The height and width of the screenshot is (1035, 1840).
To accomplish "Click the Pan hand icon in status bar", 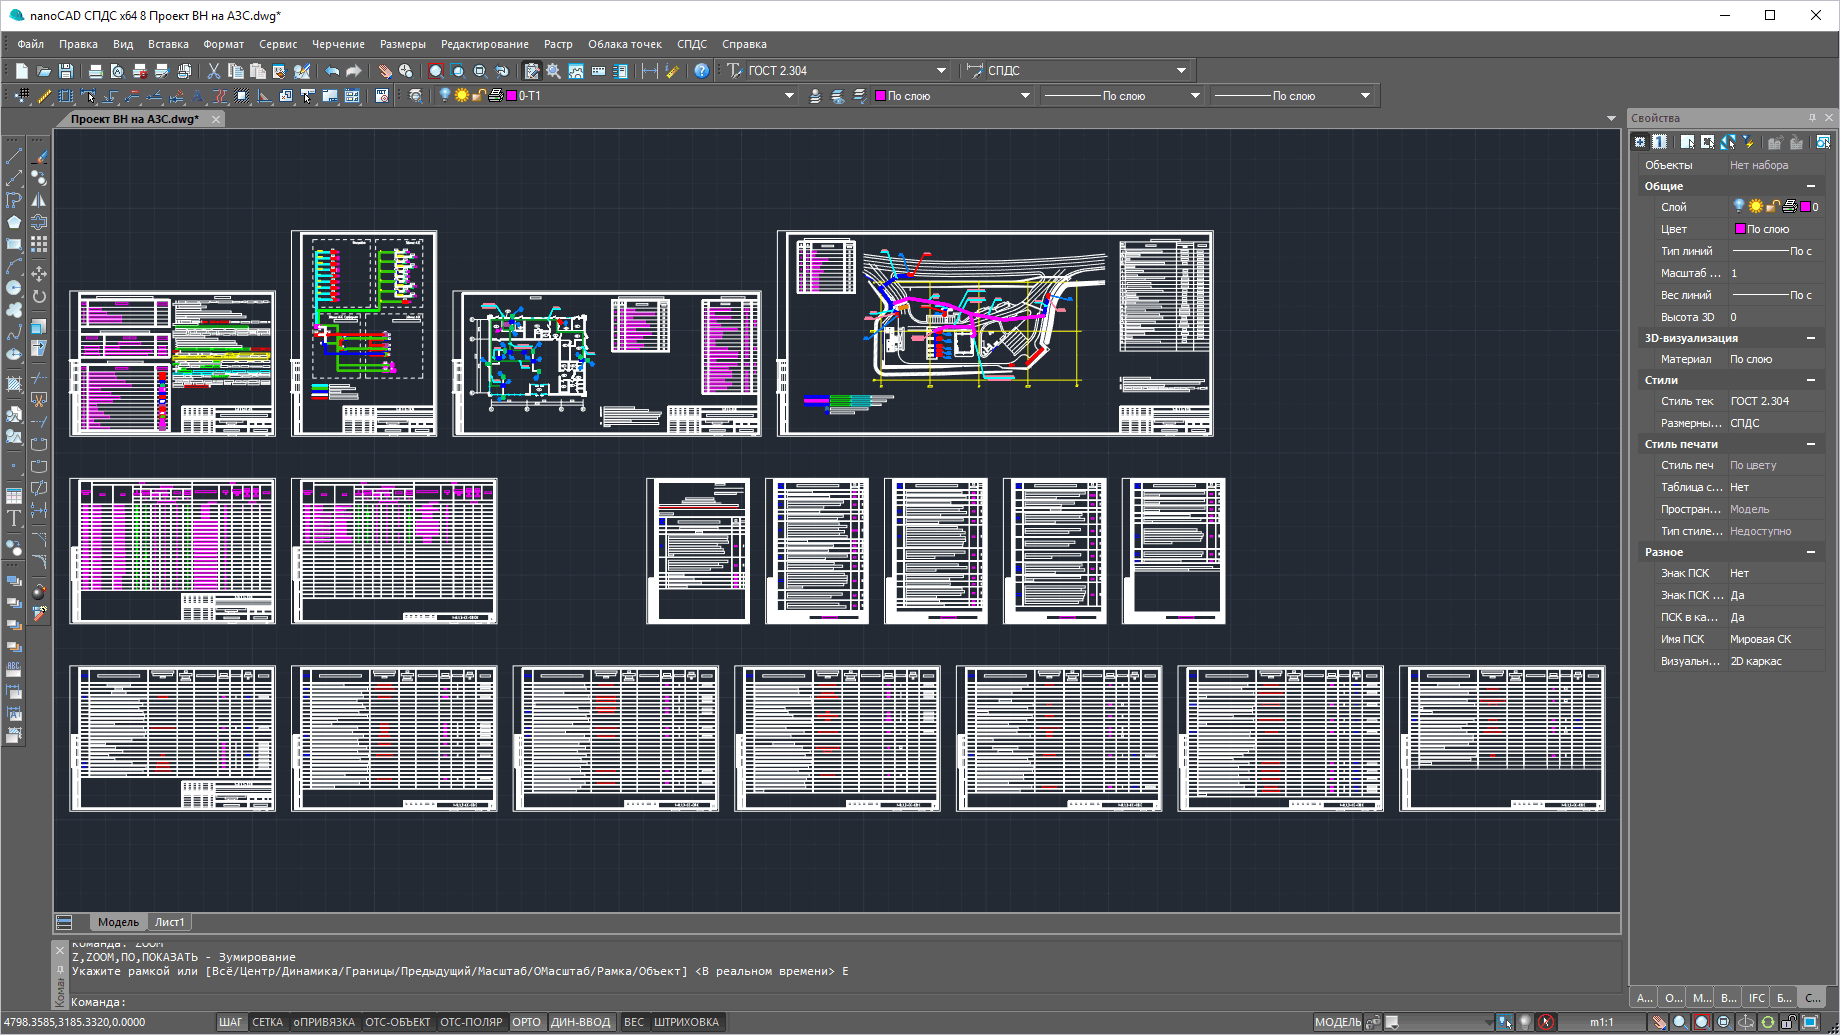I will 1659,1022.
